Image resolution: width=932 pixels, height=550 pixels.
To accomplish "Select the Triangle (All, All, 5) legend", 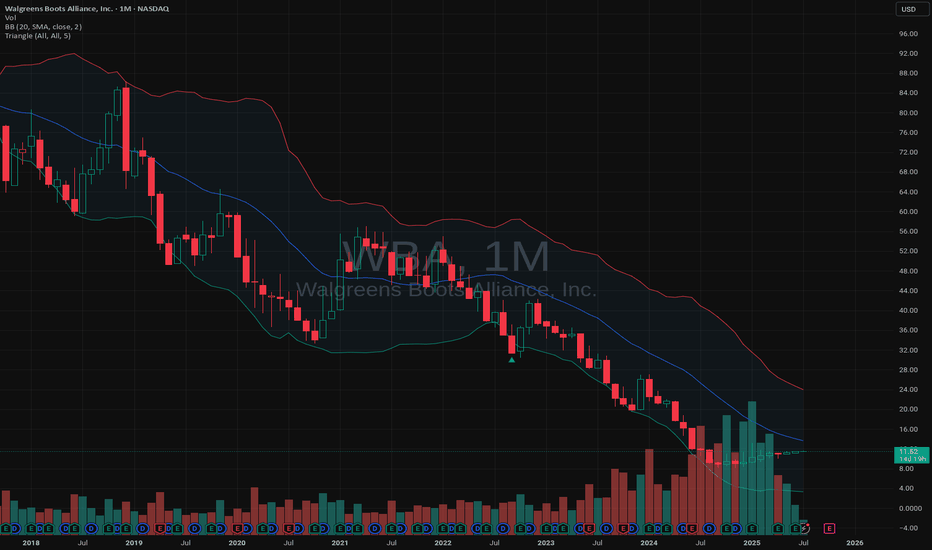I will pyautogui.click(x=37, y=36).
